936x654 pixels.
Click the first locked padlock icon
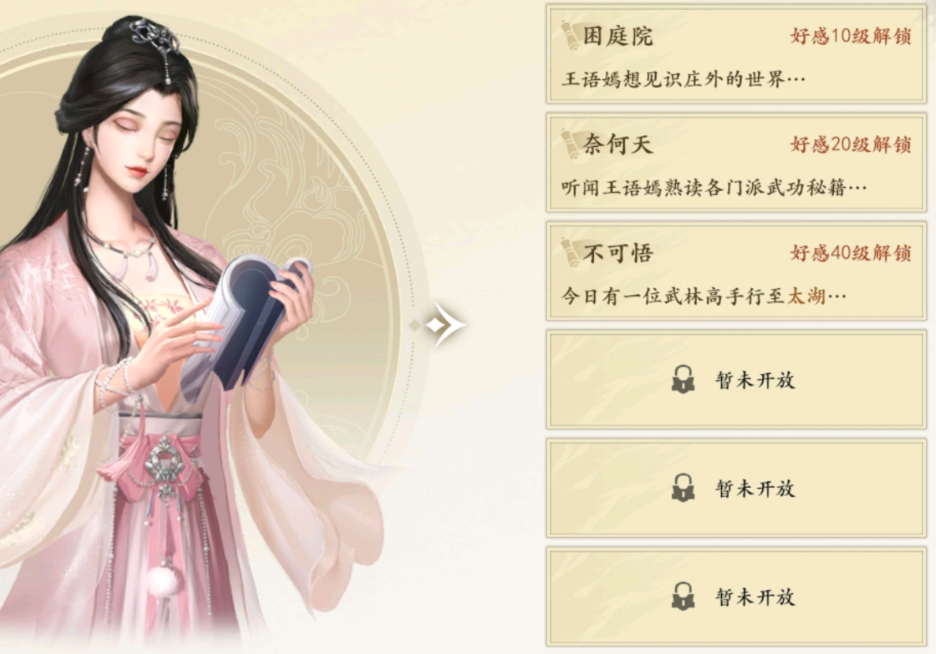coord(683,380)
